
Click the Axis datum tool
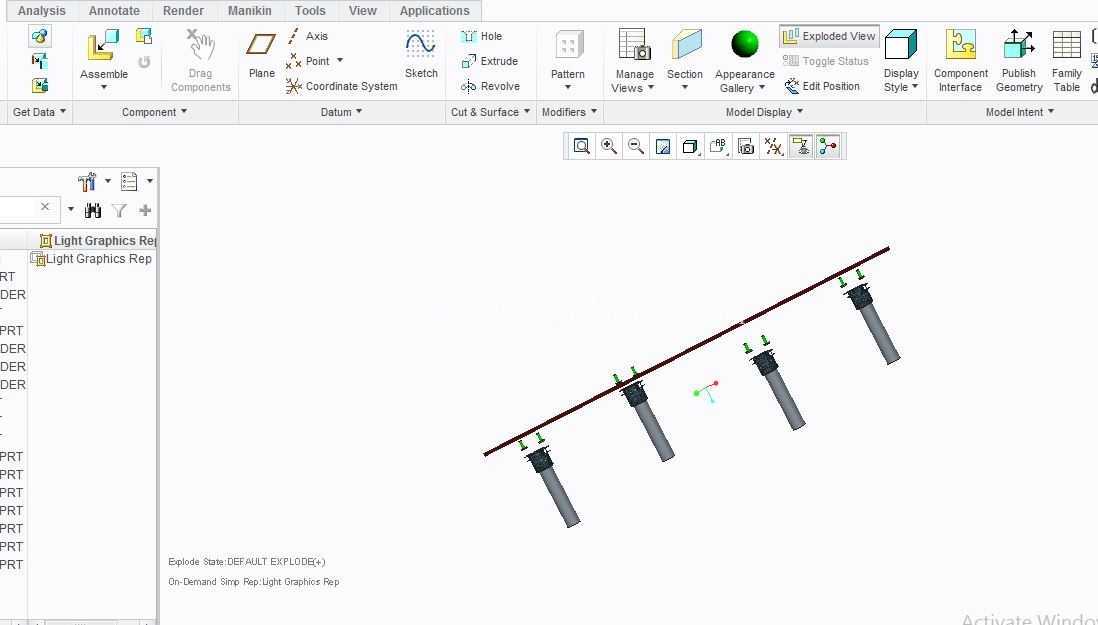pyautogui.click(x=307, y=36)
